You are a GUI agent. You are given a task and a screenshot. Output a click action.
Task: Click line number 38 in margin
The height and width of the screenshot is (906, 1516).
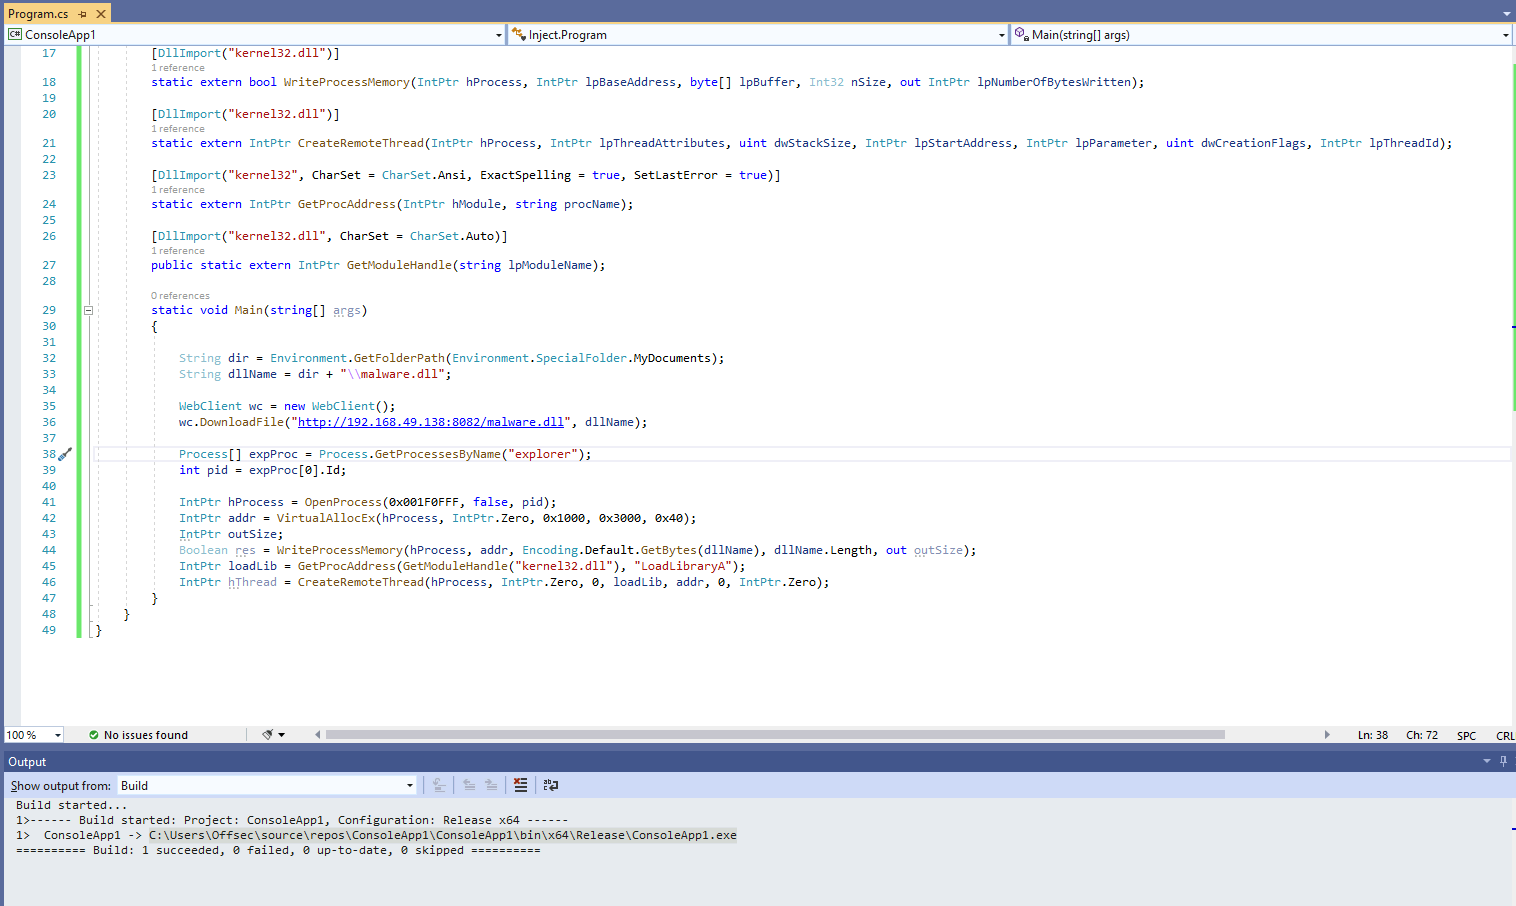coord(49,454)
